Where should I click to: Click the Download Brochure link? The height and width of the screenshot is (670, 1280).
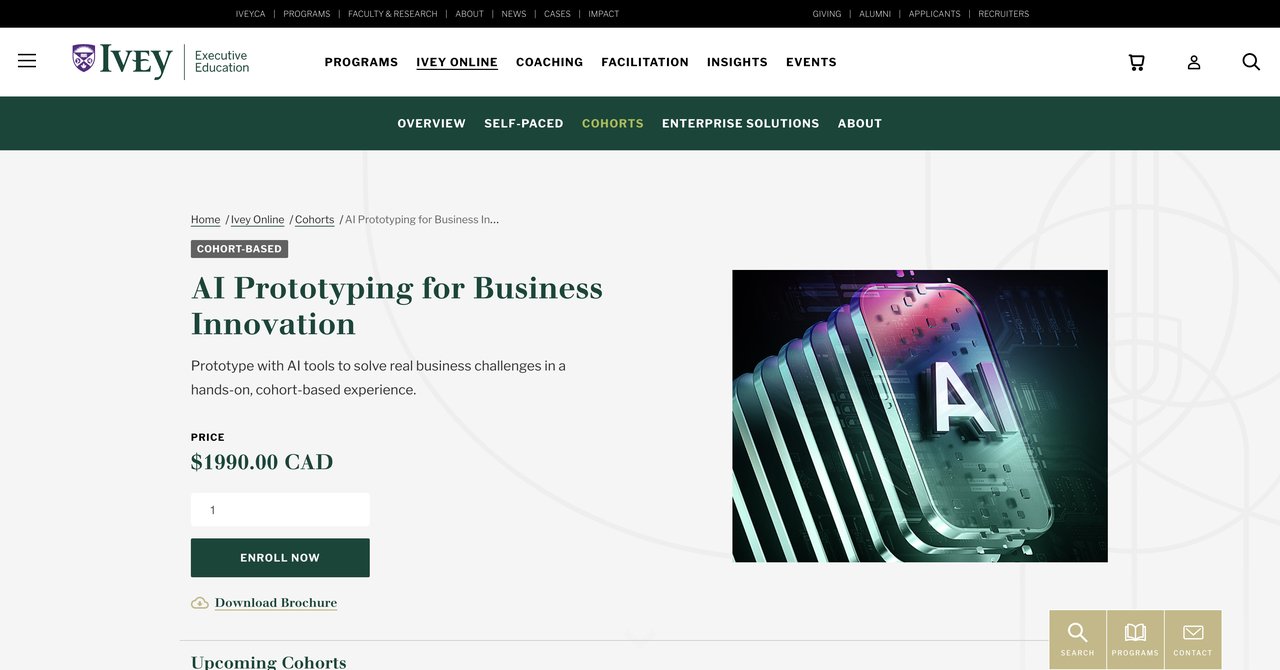click(x=276, y=603)
